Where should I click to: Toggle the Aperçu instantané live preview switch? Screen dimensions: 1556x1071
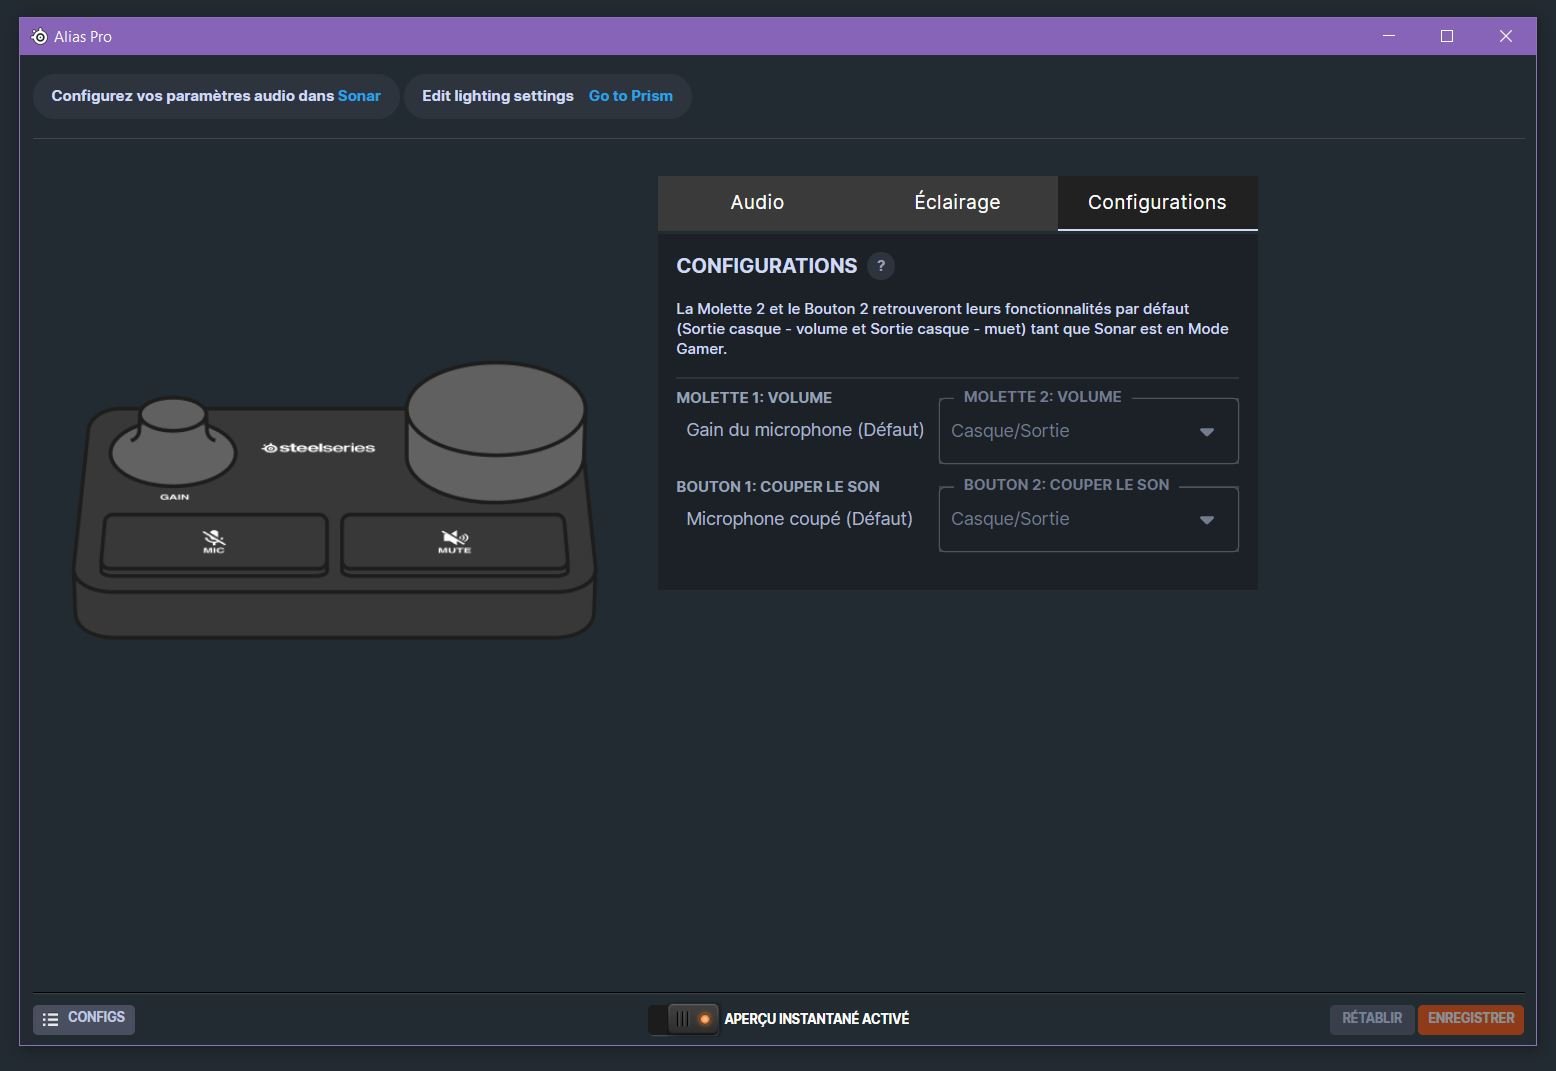coord(683,1019)
